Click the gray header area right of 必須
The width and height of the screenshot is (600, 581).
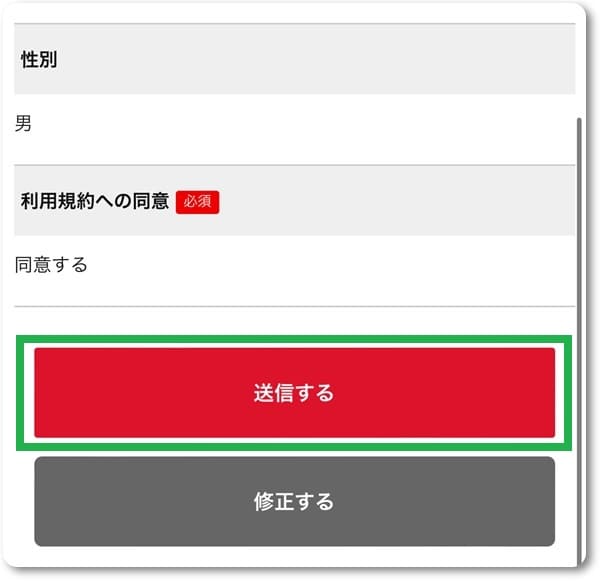tap(396, 201)
